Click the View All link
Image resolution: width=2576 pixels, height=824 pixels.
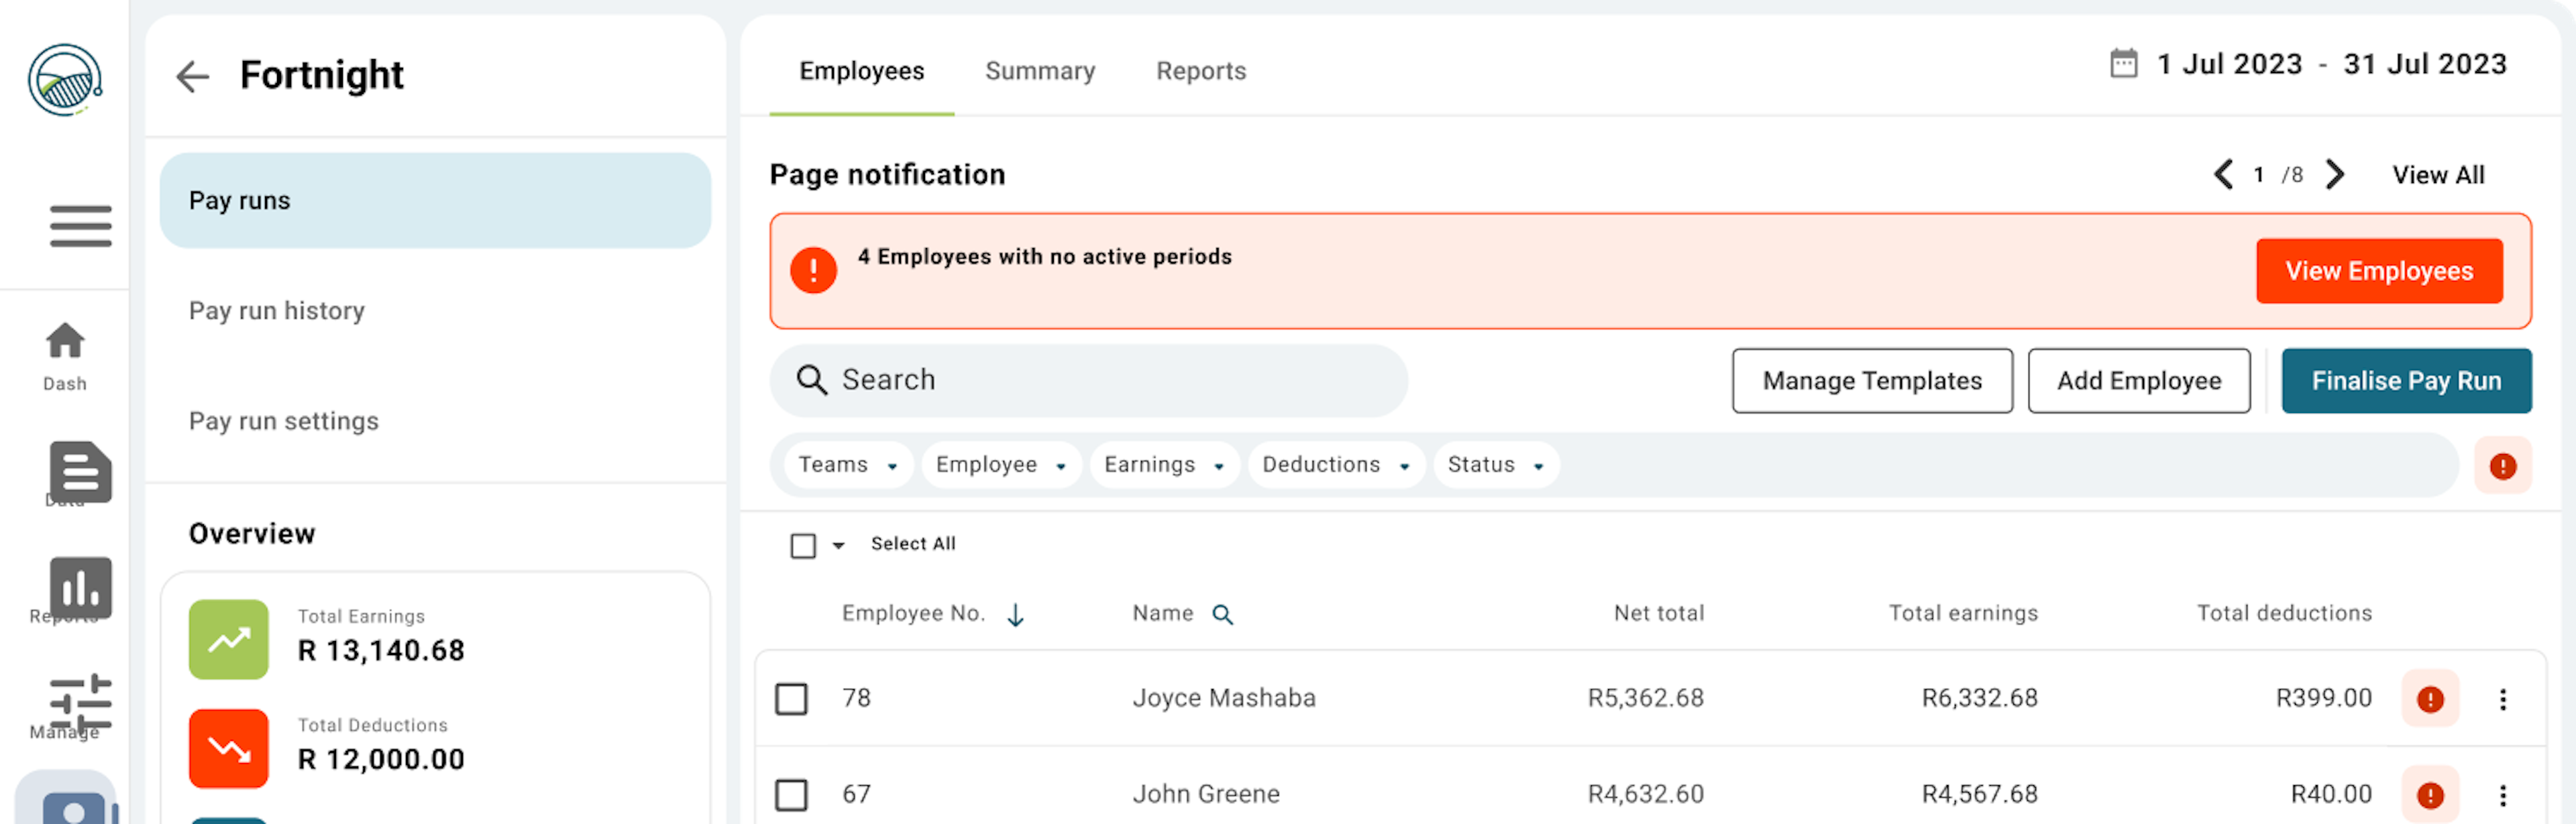pyautogui.click(x=2438, y=175)
